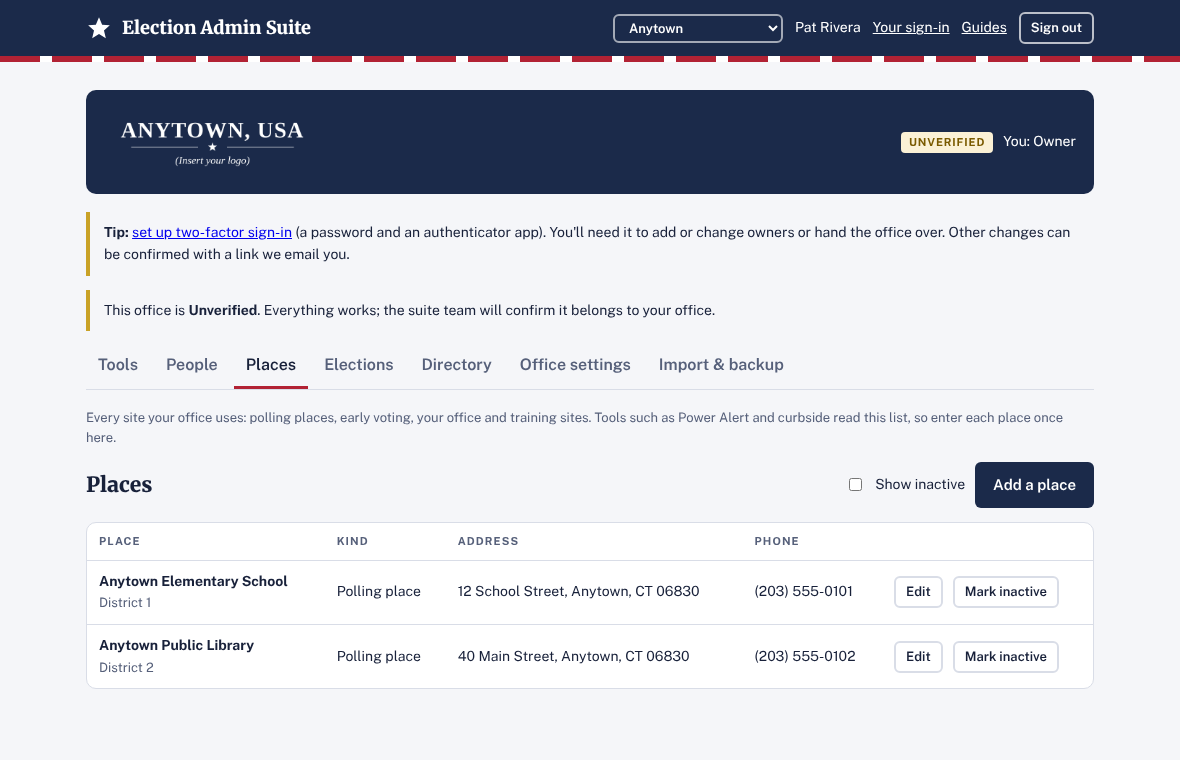Screen dimensions: 1180x760
Task: Click the PLACE column header
Action: coord(120,541)
